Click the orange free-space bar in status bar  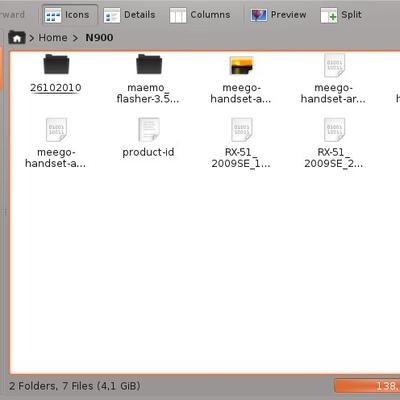(367, 386)
